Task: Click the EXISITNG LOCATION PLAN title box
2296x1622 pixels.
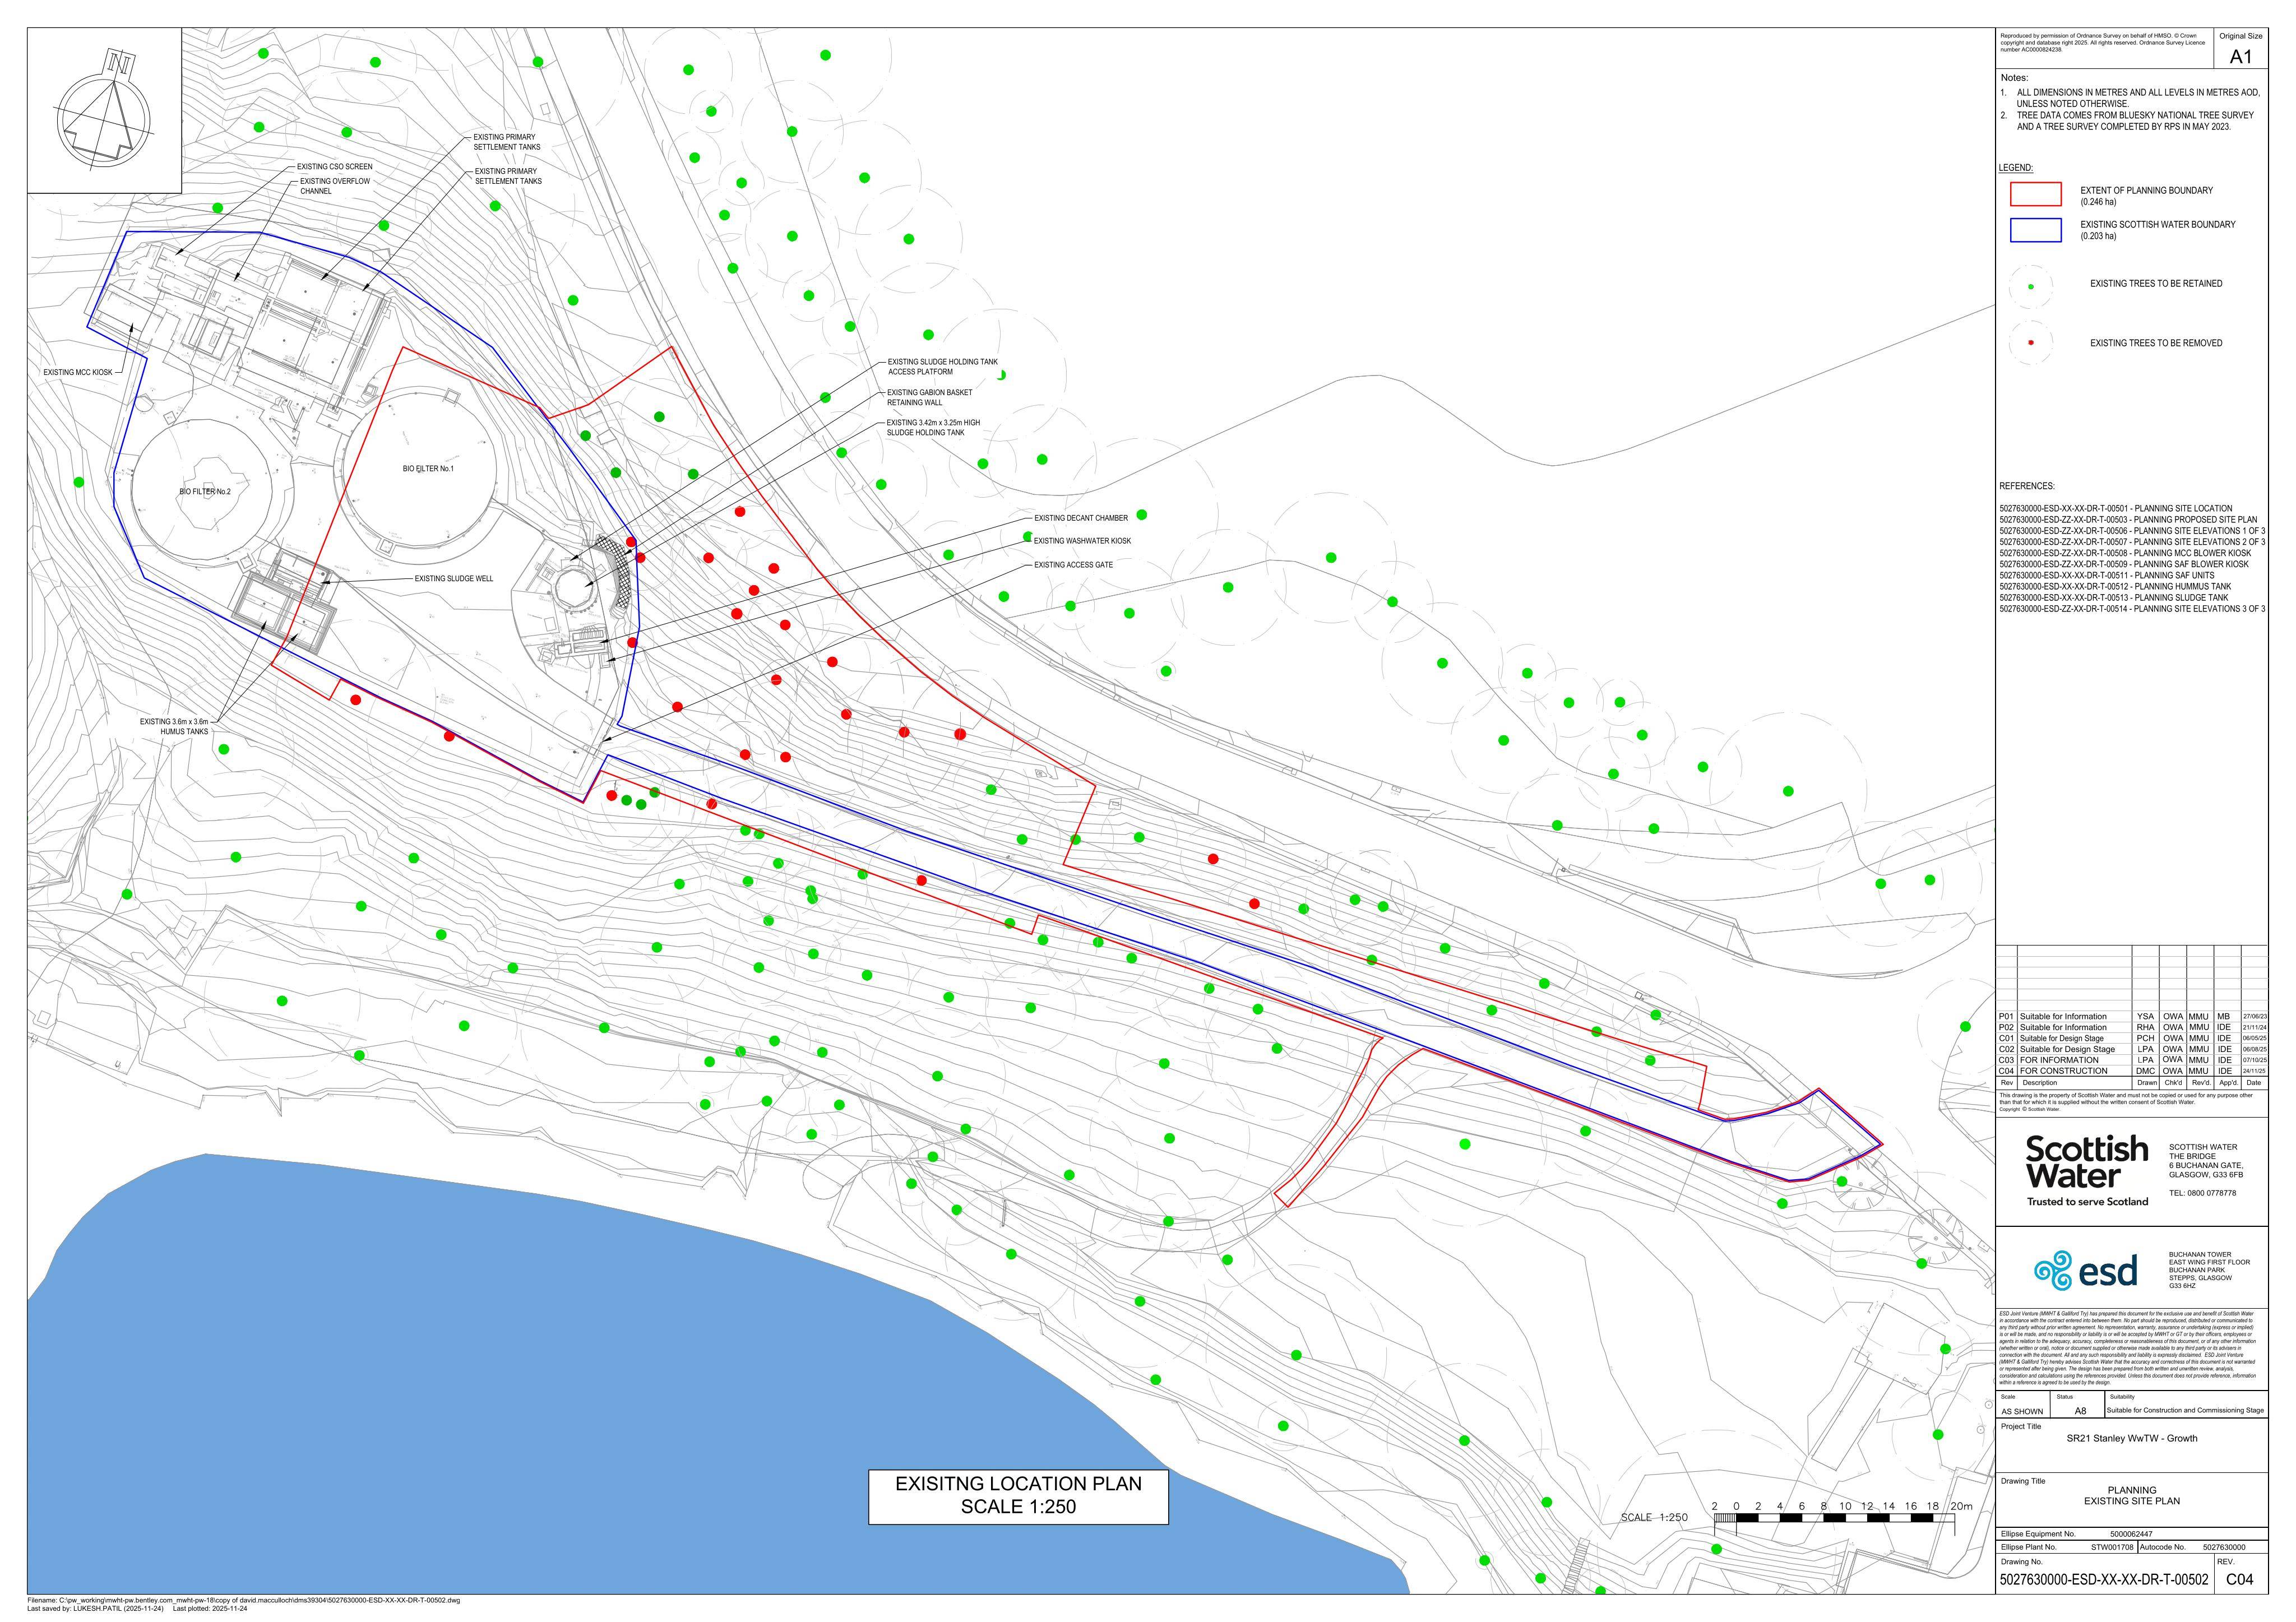Action: coord(1018,1496)
